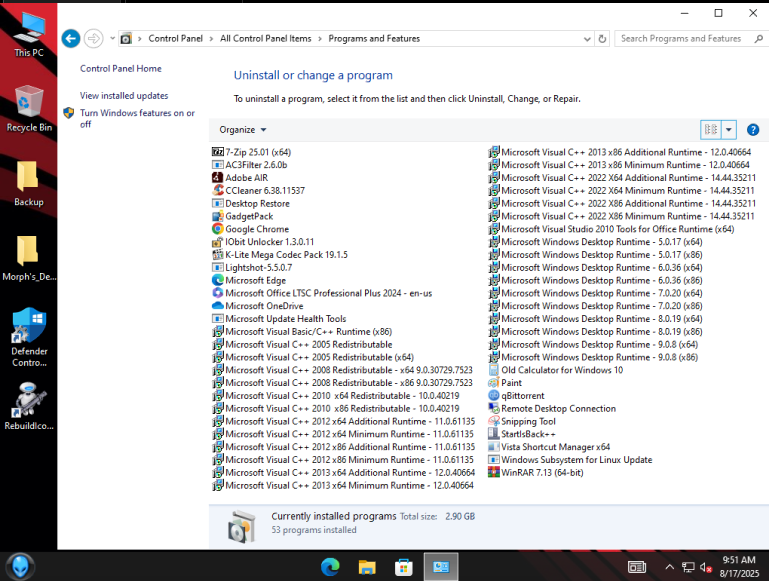This screenshot has height=581, width=769.
Task: Click the volume icon in system tray
Action: click(x=706, y=567)
